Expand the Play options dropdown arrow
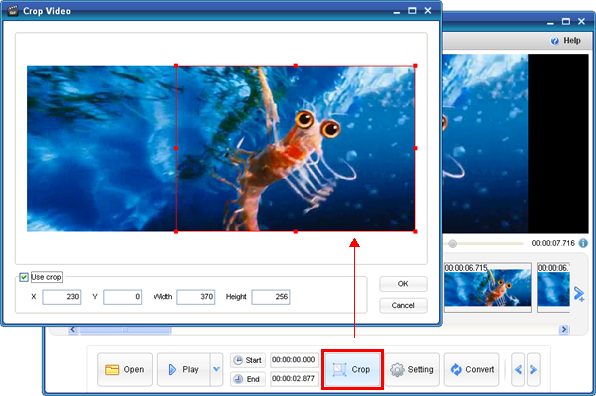596x396 pixels. point(216,369)
